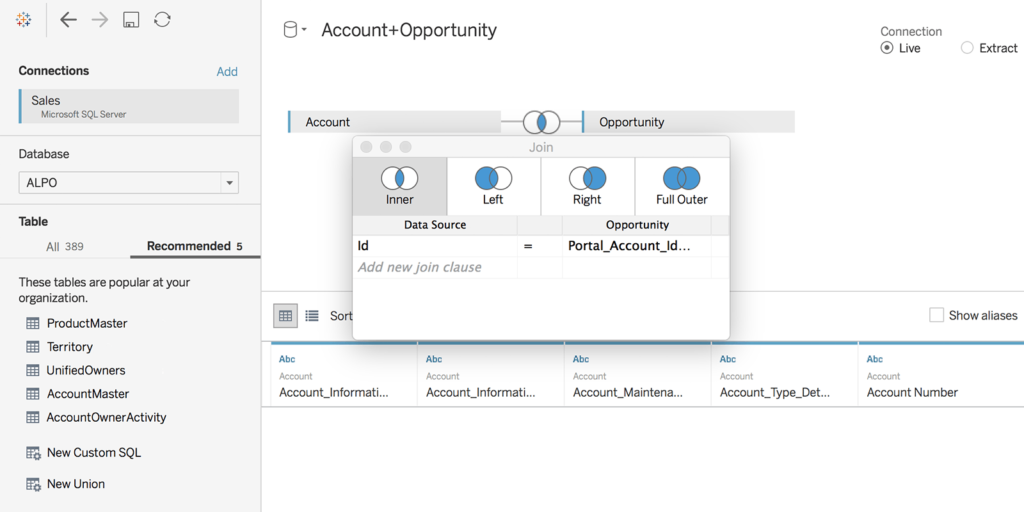Choose the Full Outer join type

click(682, 186)
